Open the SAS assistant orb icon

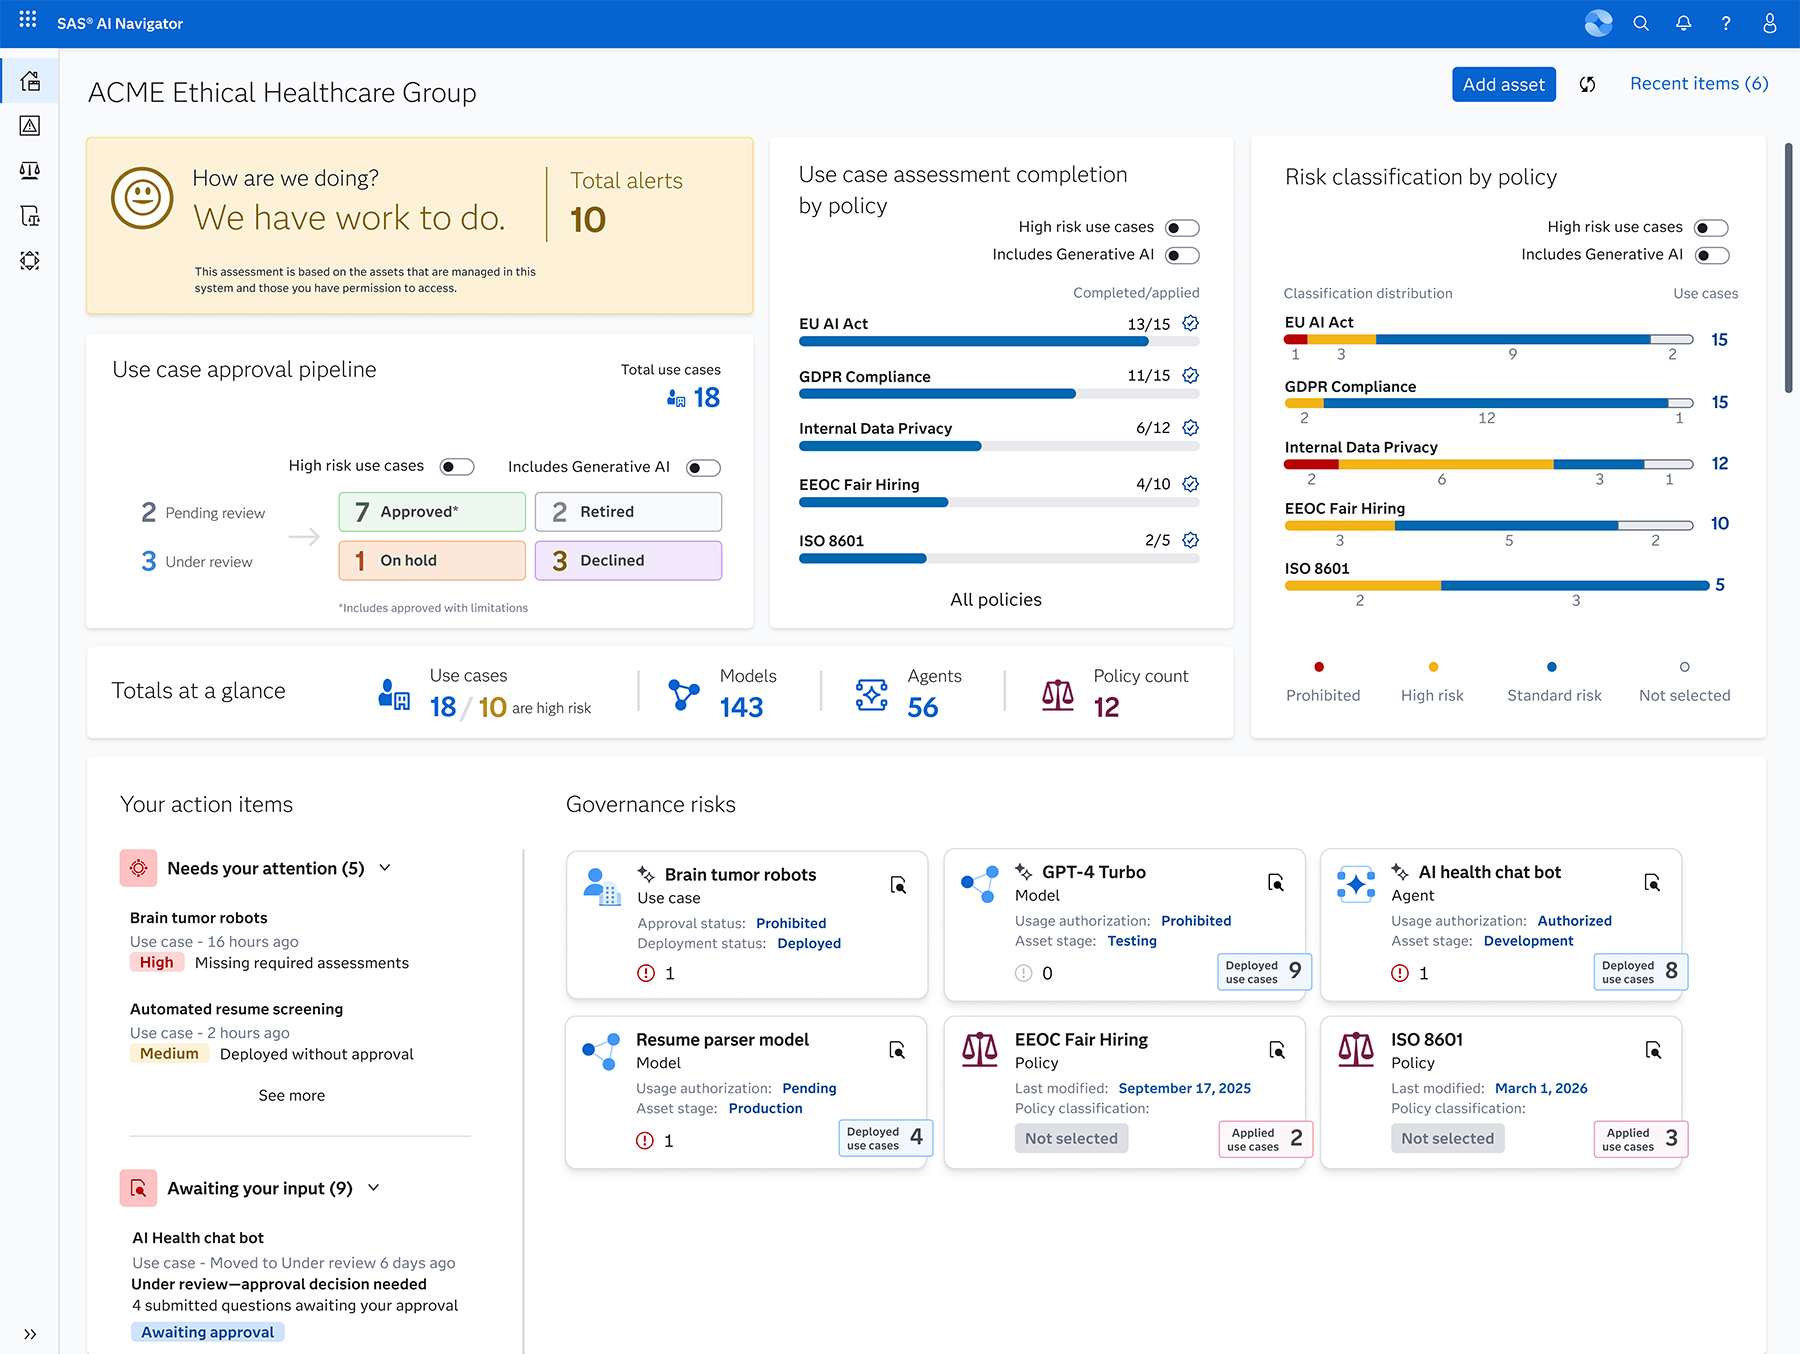point(1598,23)
